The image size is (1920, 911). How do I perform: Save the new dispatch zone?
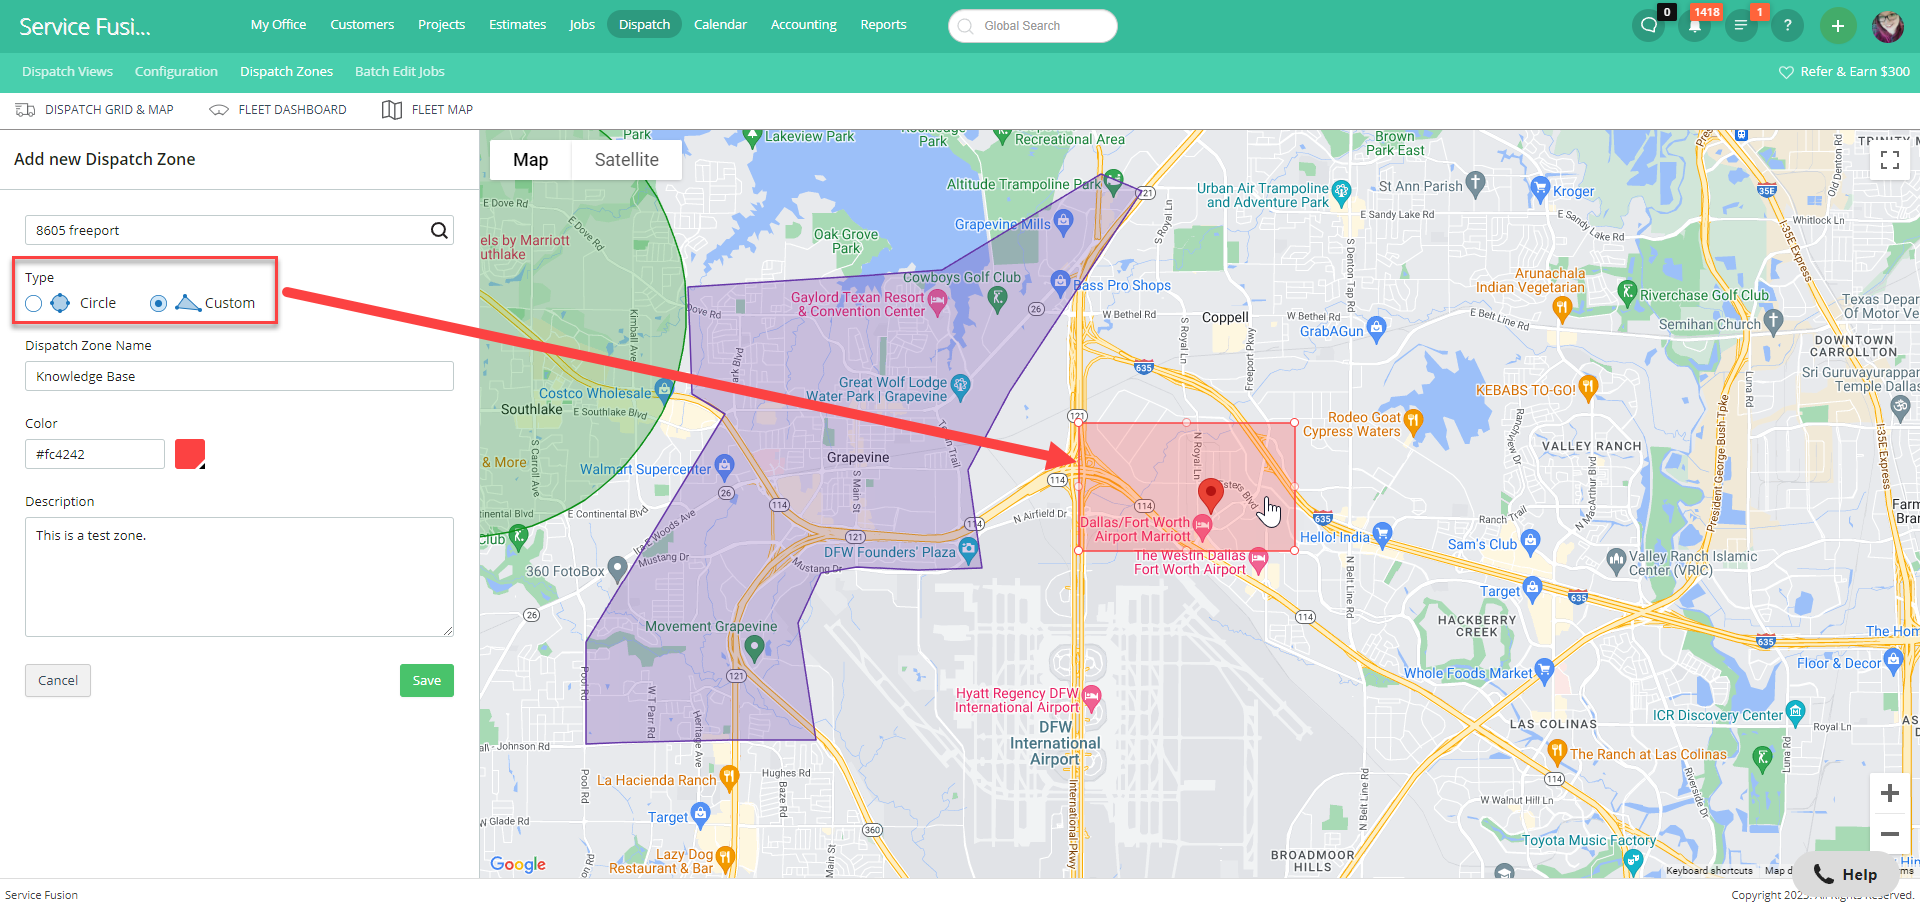(427, 681)
